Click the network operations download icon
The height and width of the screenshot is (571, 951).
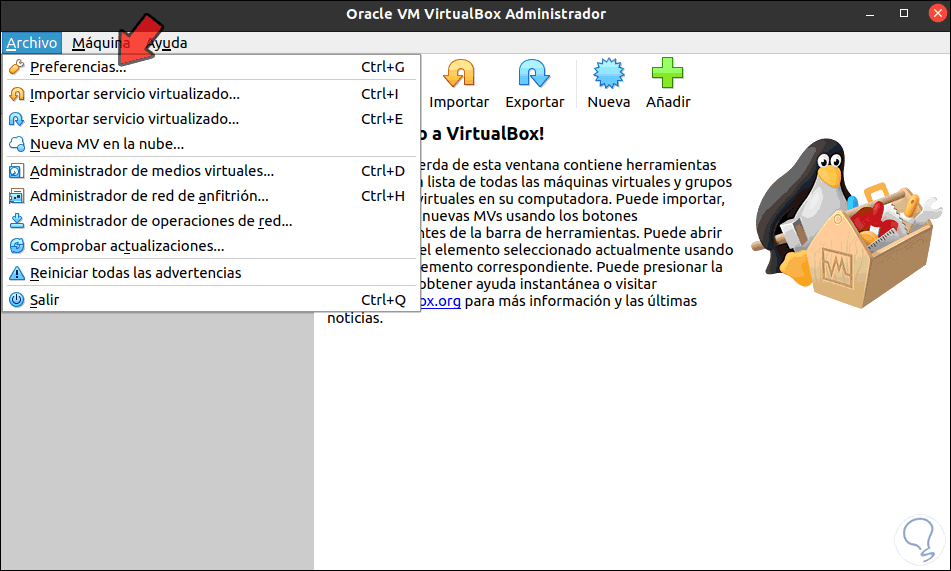(17, 221)
